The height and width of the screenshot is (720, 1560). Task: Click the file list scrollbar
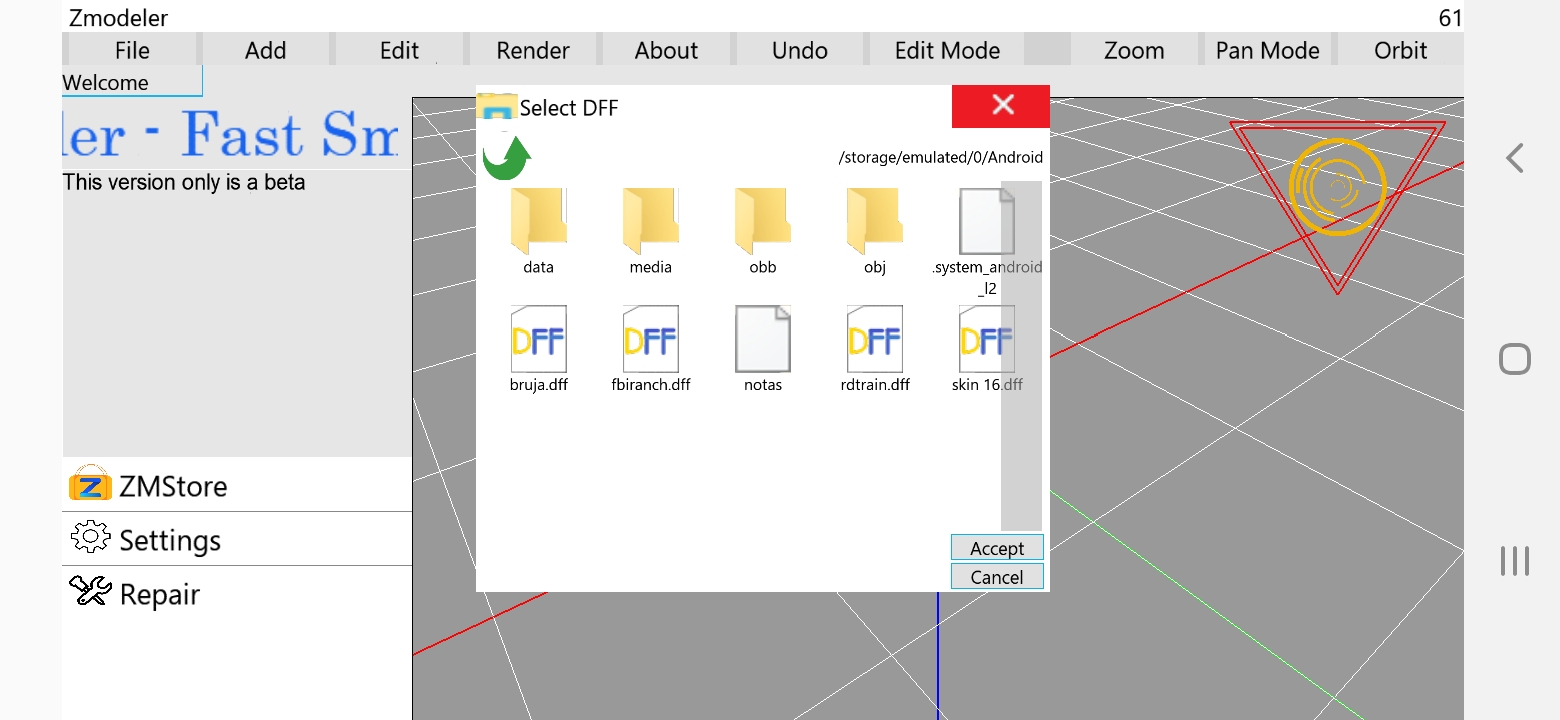1021,355
